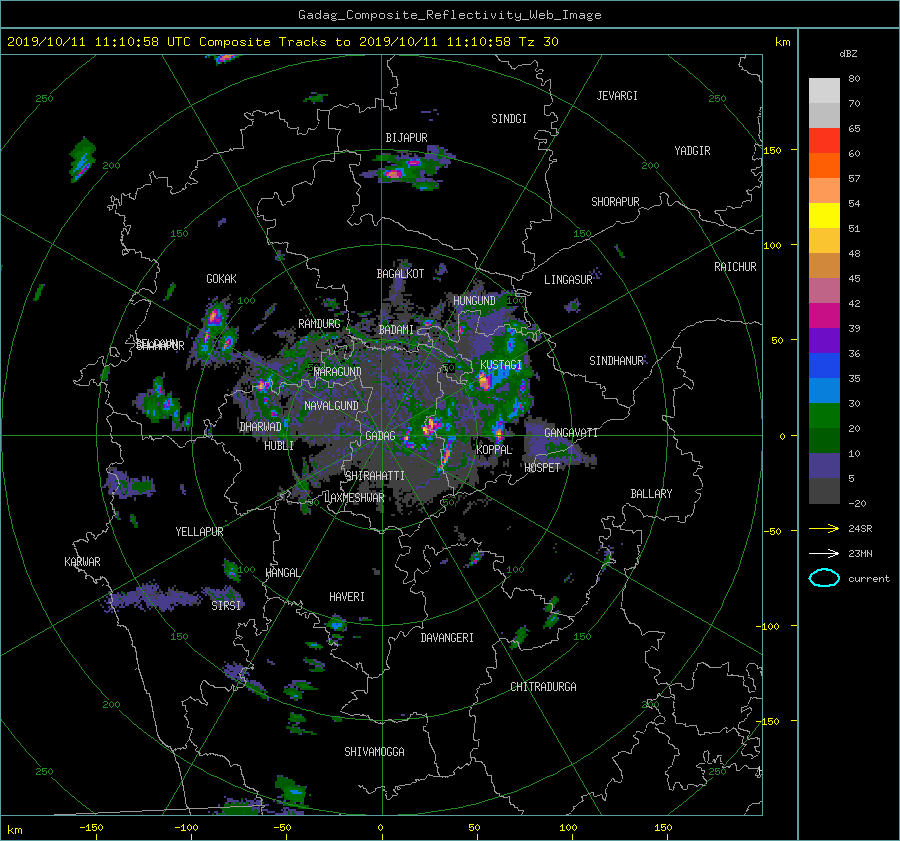Click the -150 value on bottom km axis

(91, 828)
